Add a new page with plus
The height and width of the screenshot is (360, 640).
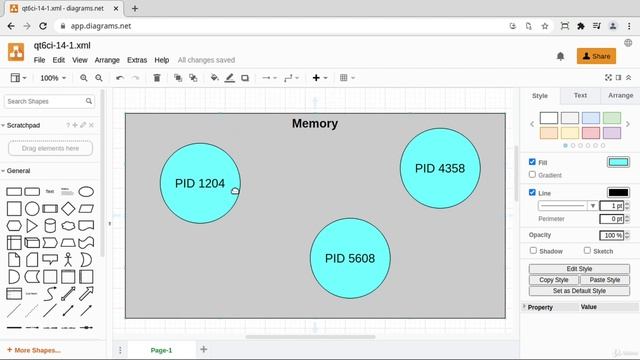pos(204,349)
